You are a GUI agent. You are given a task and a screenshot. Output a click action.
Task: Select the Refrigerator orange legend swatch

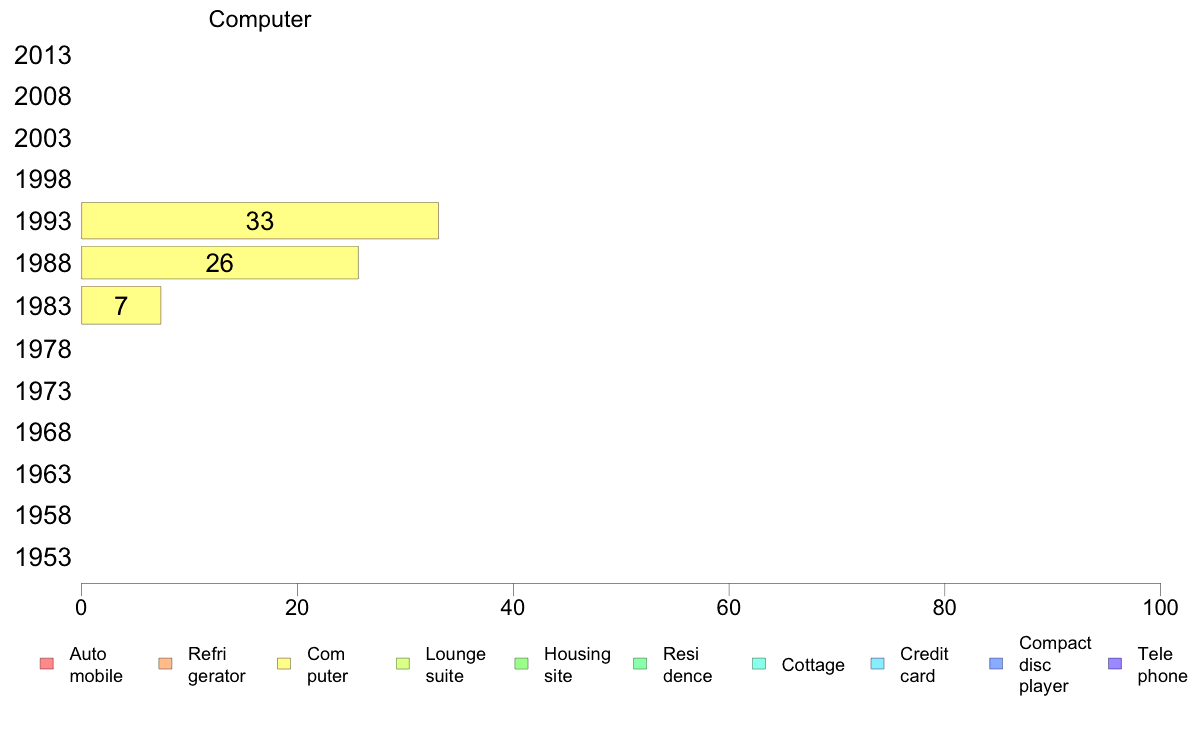pos(165,664)
